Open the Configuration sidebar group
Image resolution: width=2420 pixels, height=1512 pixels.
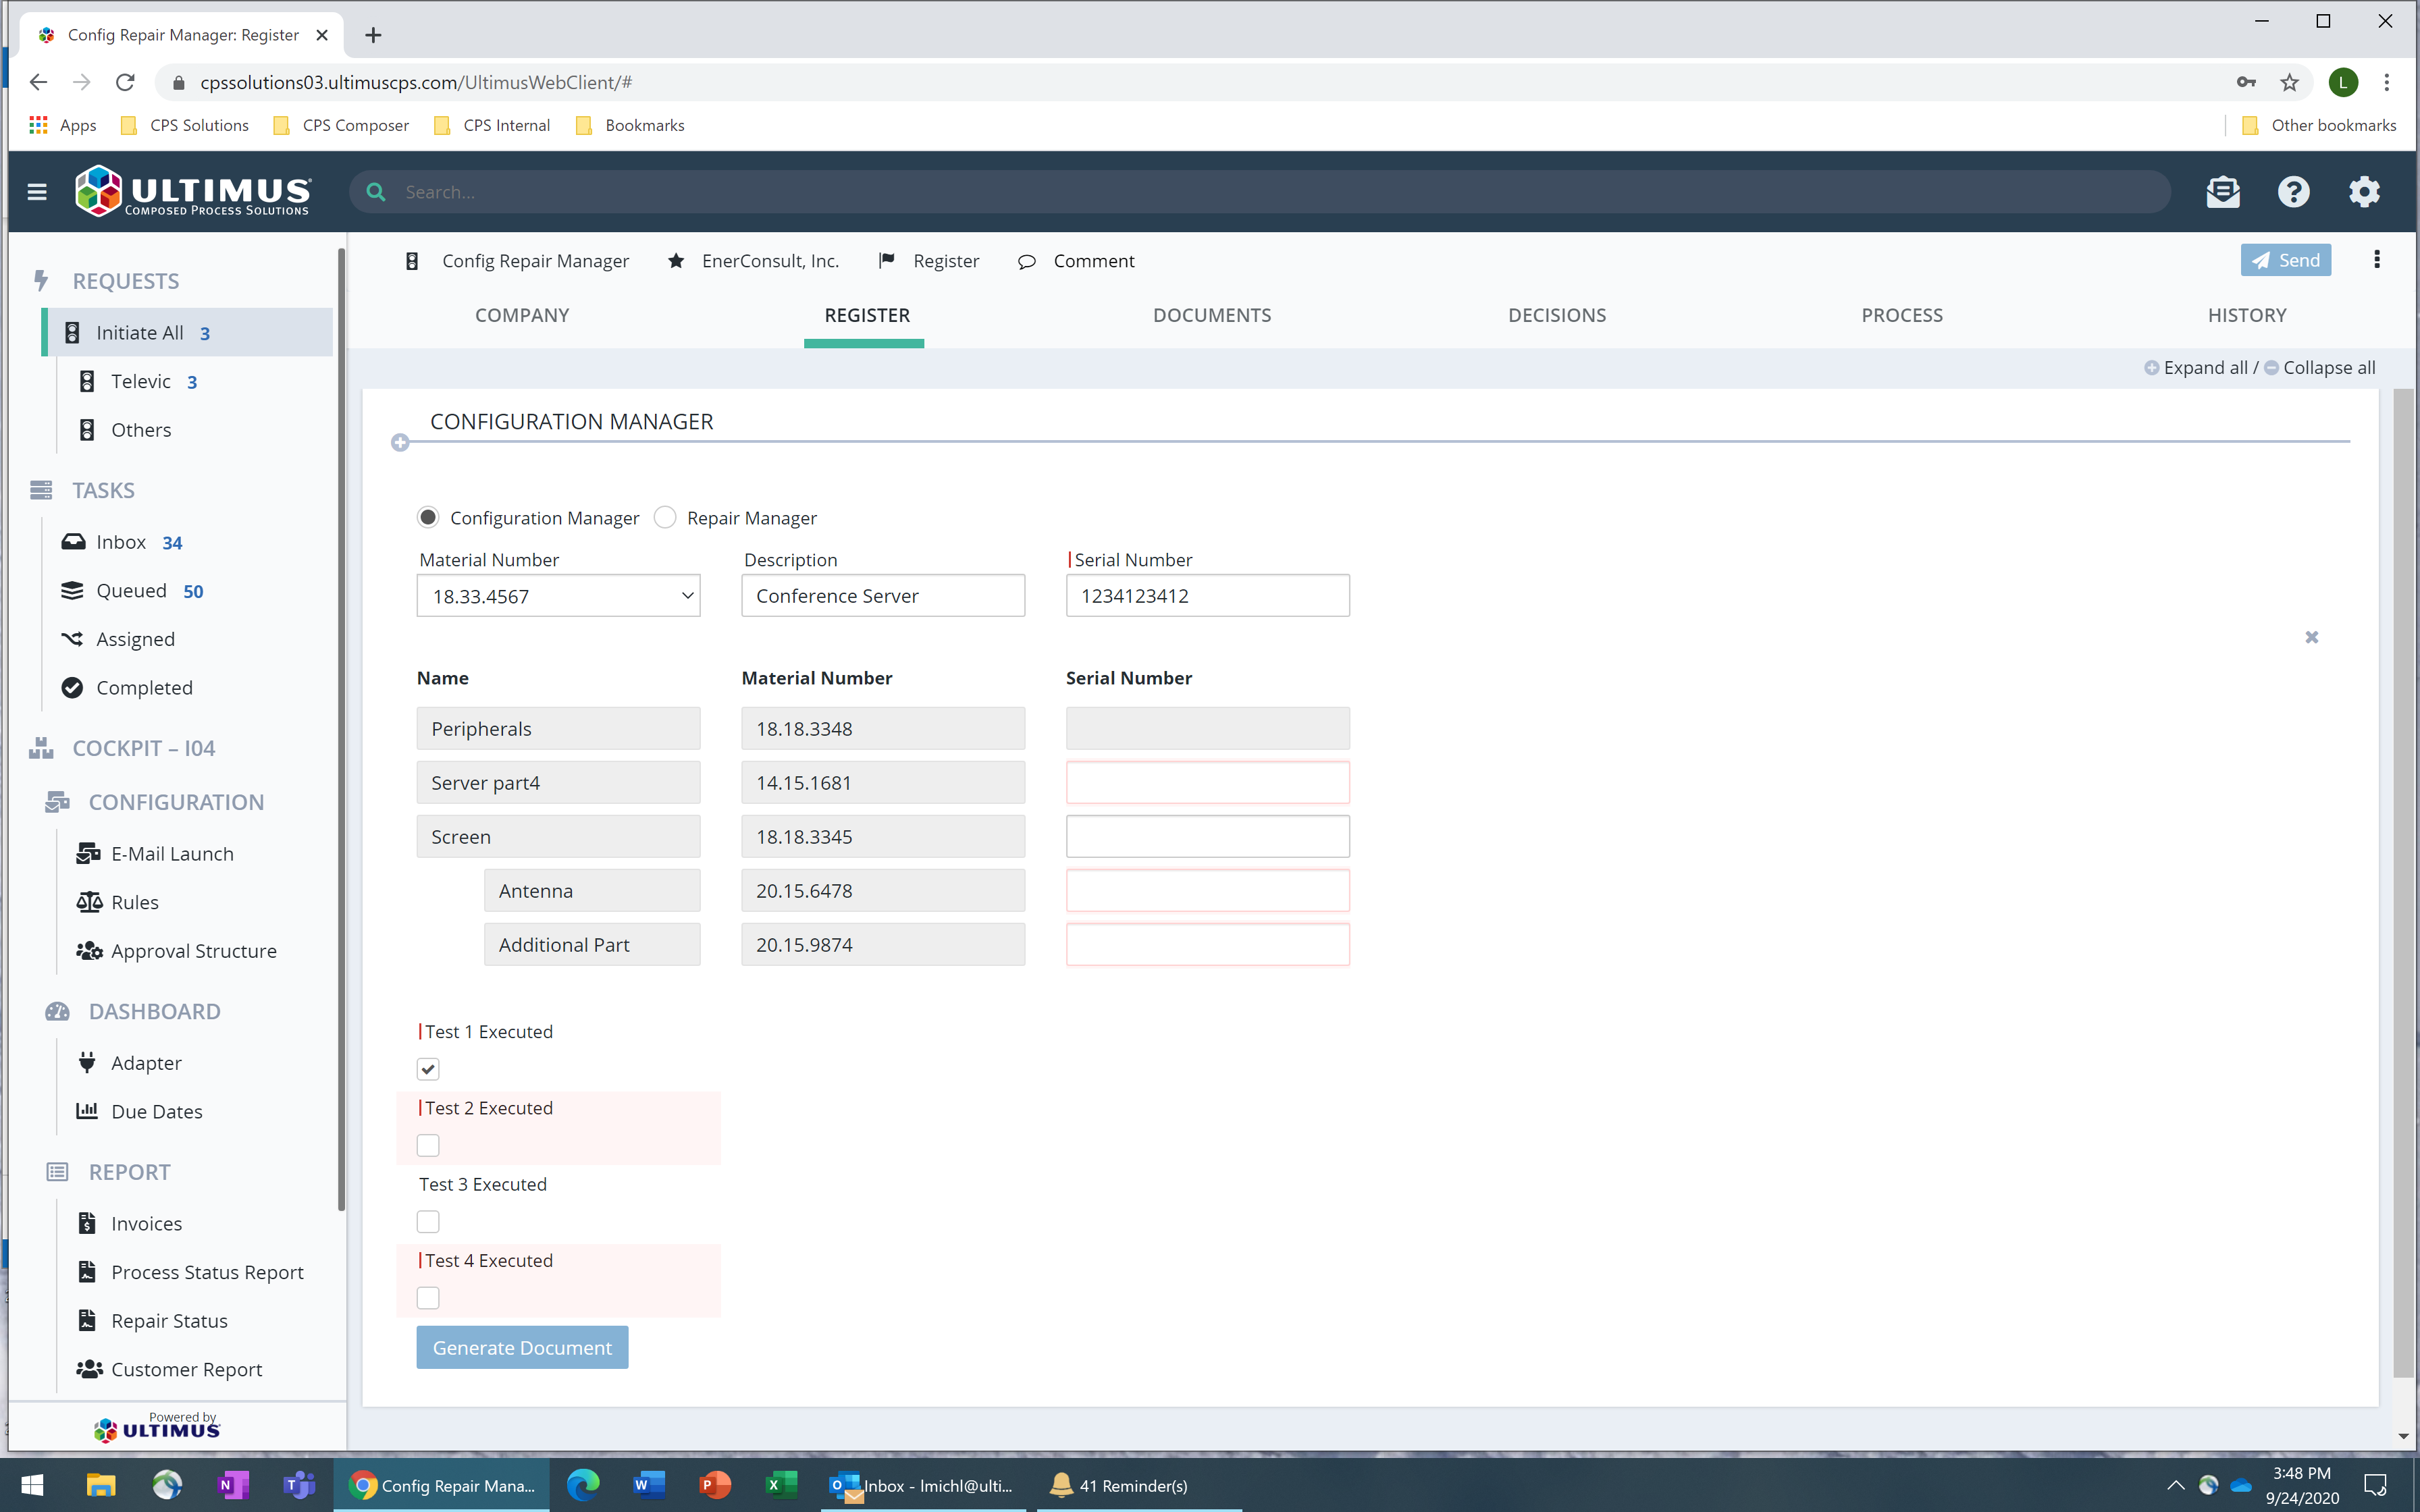point(176,802)
